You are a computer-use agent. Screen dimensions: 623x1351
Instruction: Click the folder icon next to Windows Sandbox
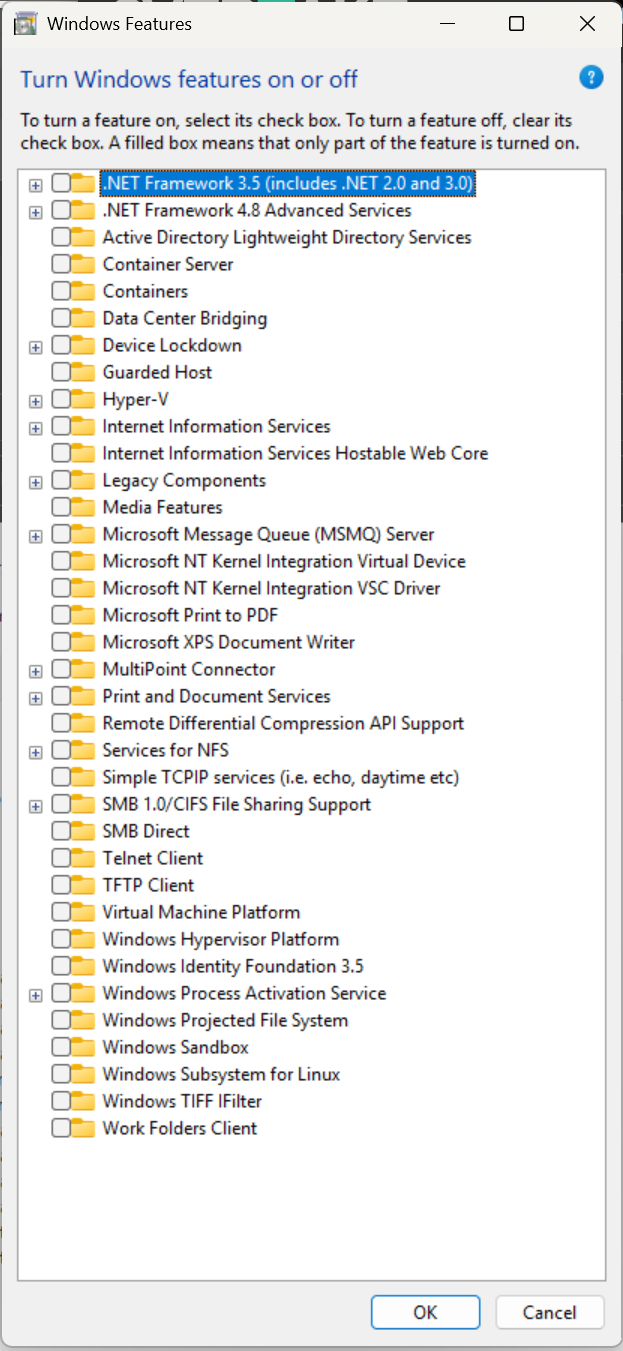point(83,1048)
